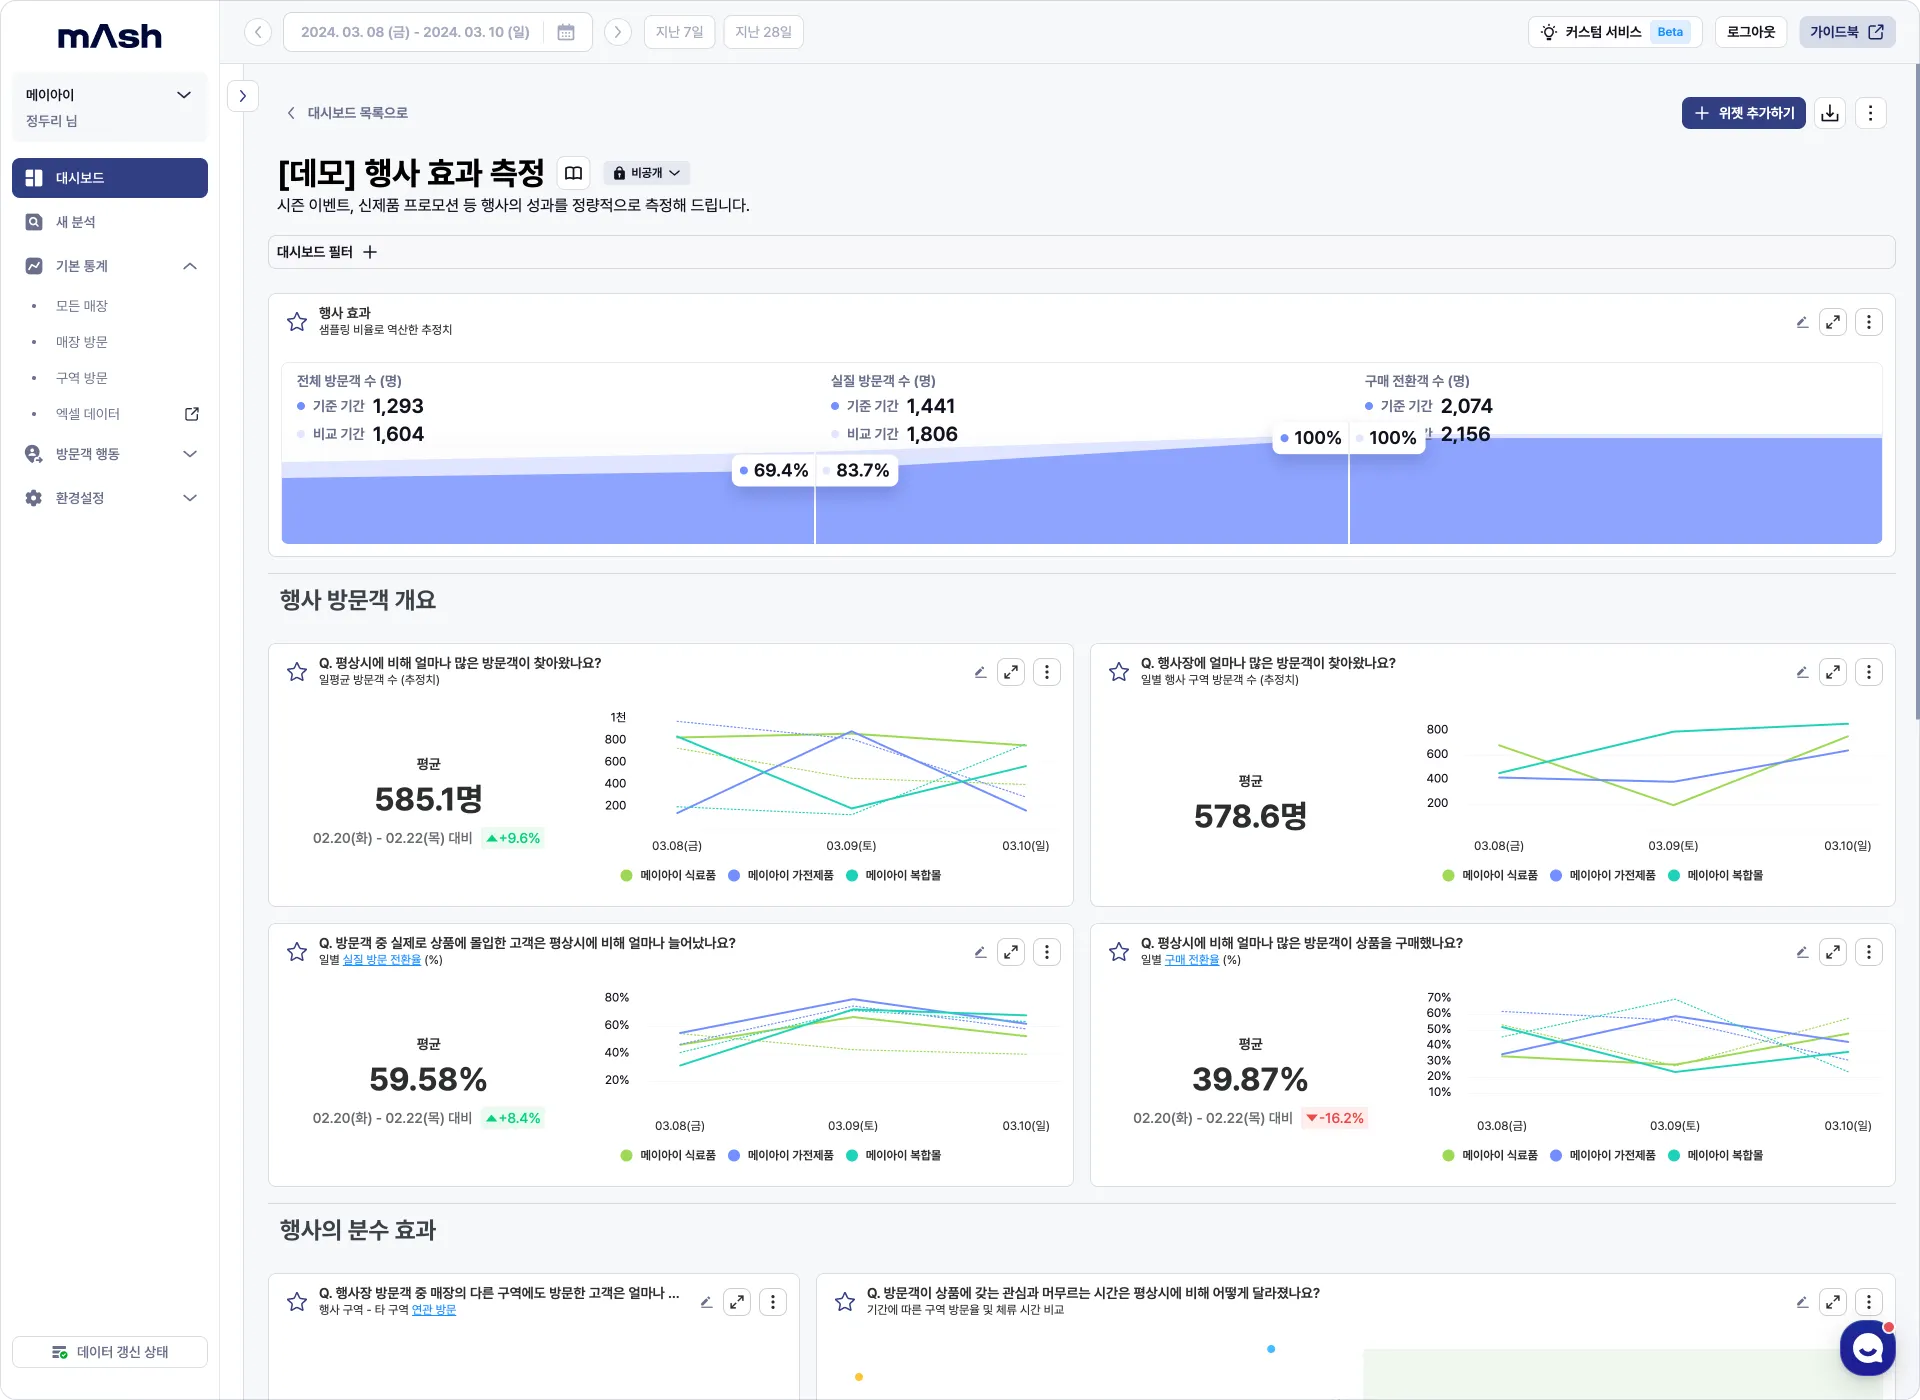Open dashboard more-options kebab menu
This screenshot has width=1920, height=1400.
click(x=1870, y=113)
